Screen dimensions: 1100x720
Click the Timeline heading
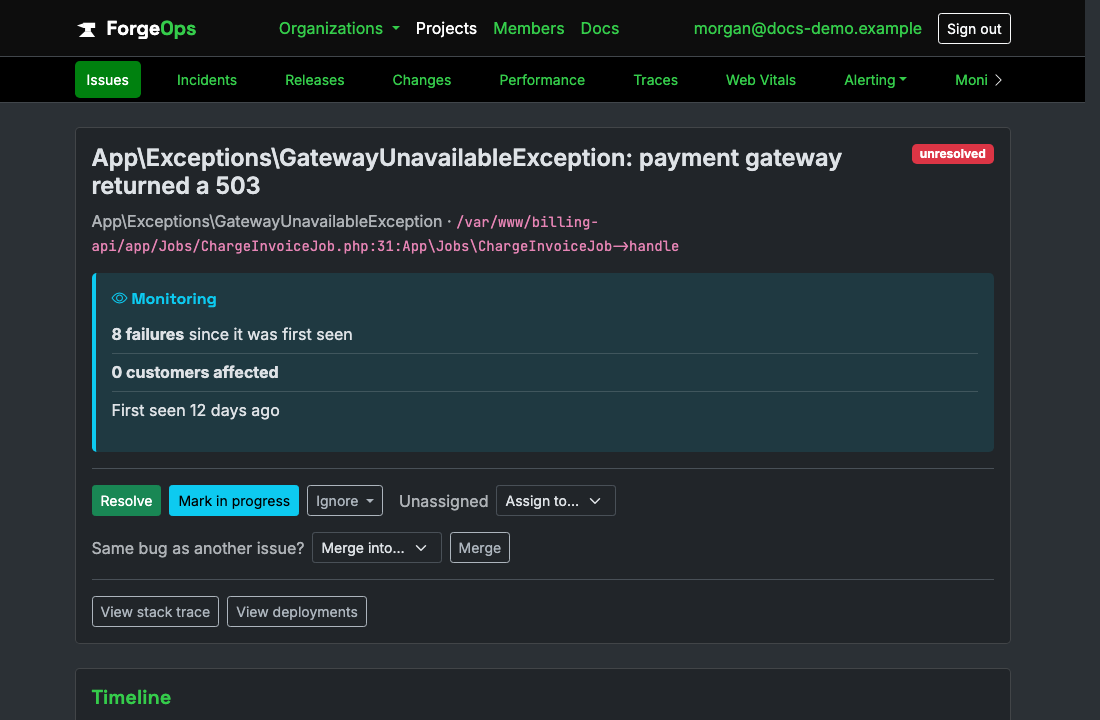pyautogui.click(x=131, y=698)
